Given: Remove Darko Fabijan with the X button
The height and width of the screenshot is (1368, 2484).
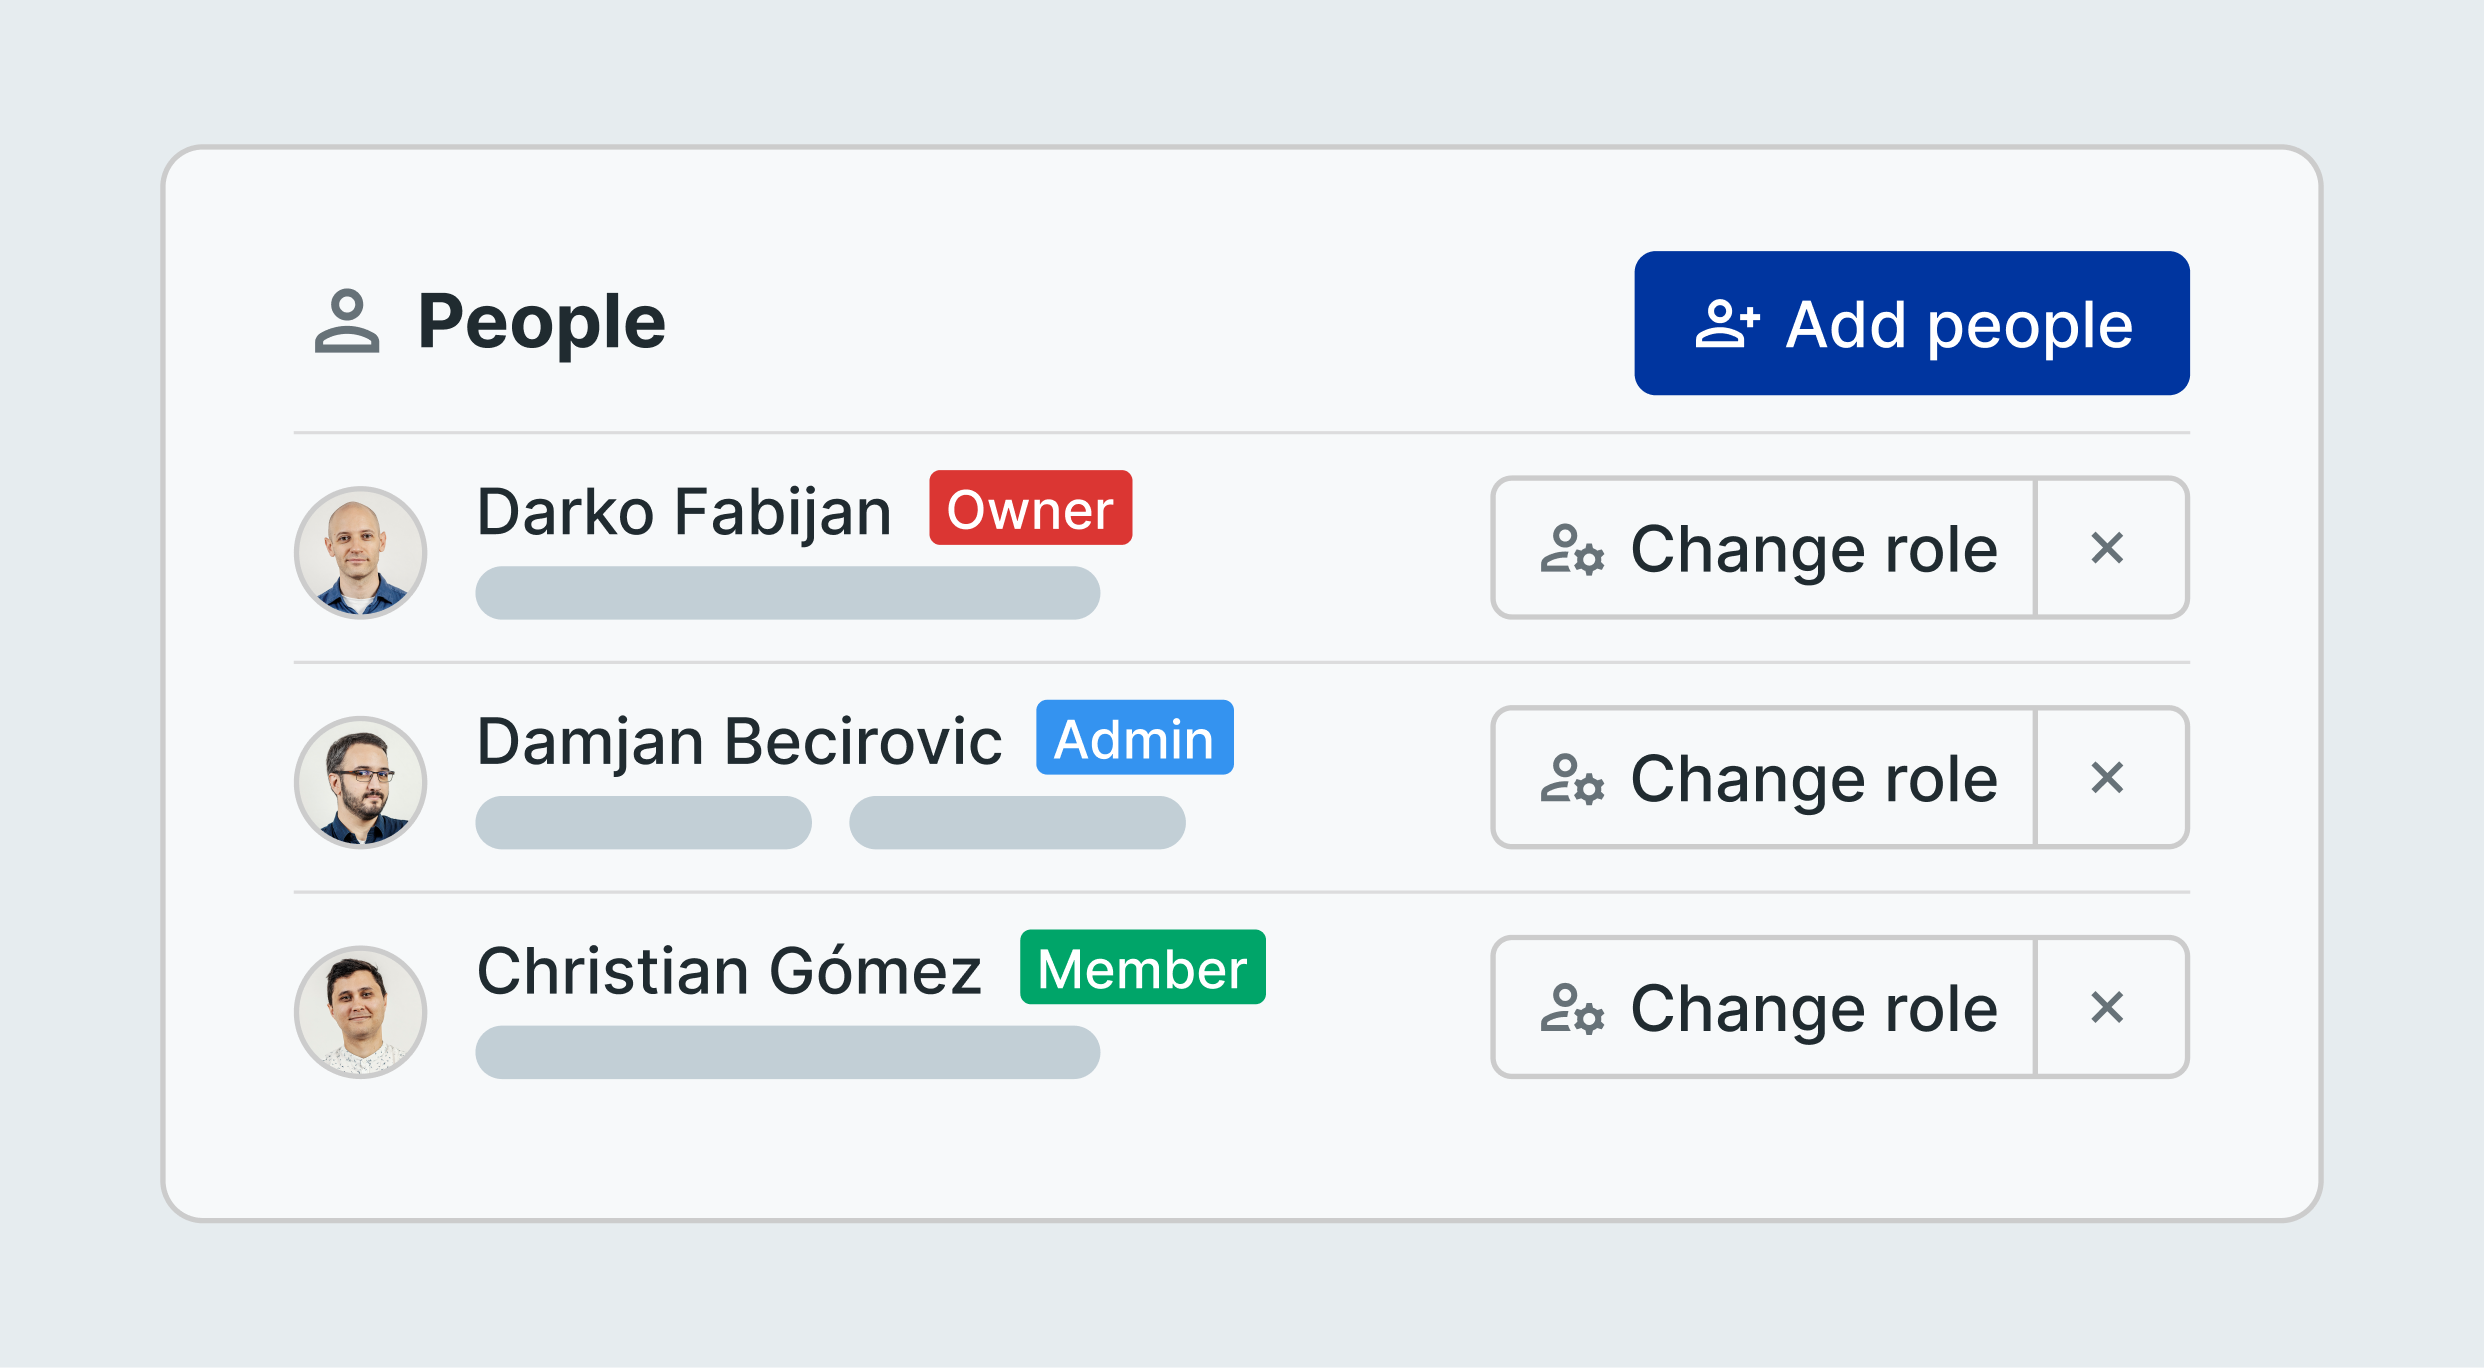Looking at the screenshot, I should pos(2111,548).
